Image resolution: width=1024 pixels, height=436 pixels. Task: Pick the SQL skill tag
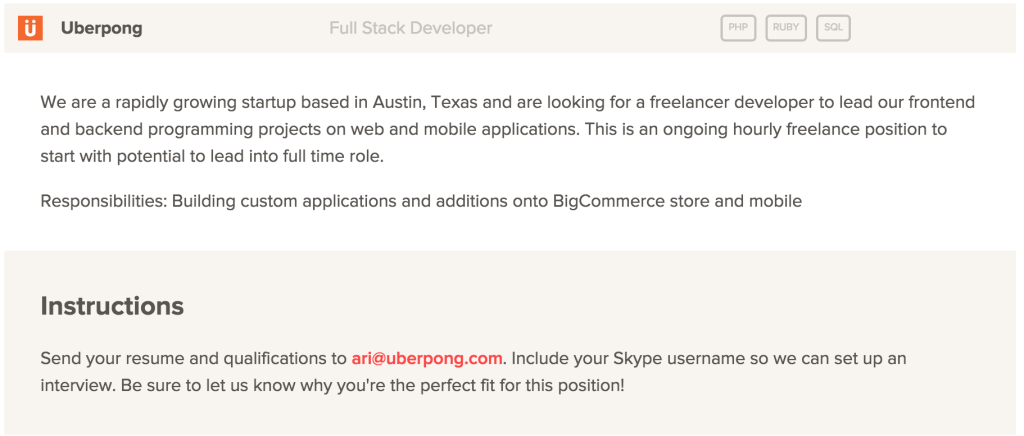(833, 28)
